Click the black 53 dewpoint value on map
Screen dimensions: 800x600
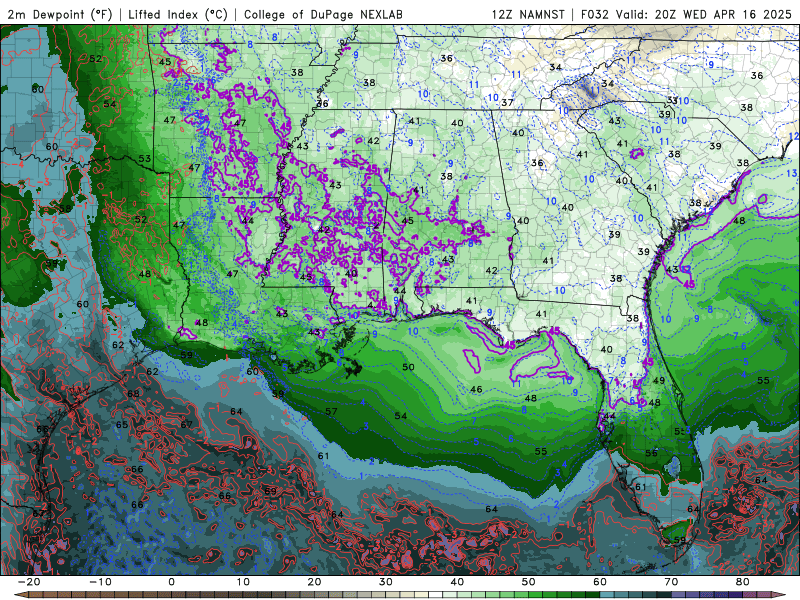pos(145,159)
